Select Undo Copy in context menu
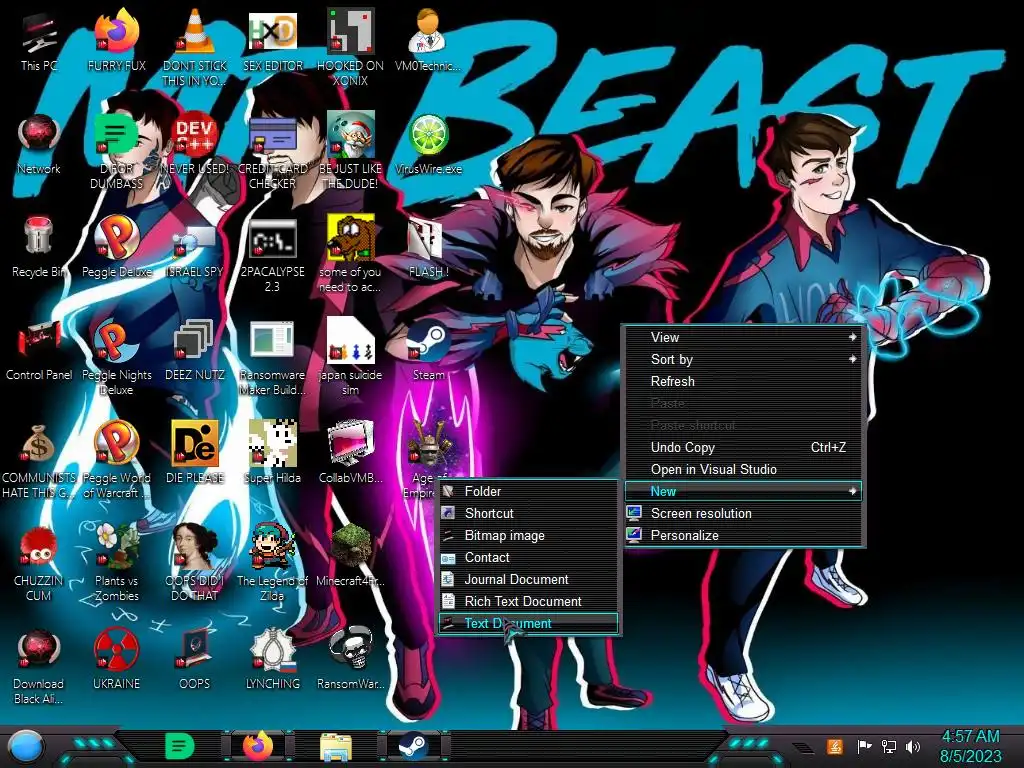Viewport: 1024px width, 768px height. (x=744, y=447)
